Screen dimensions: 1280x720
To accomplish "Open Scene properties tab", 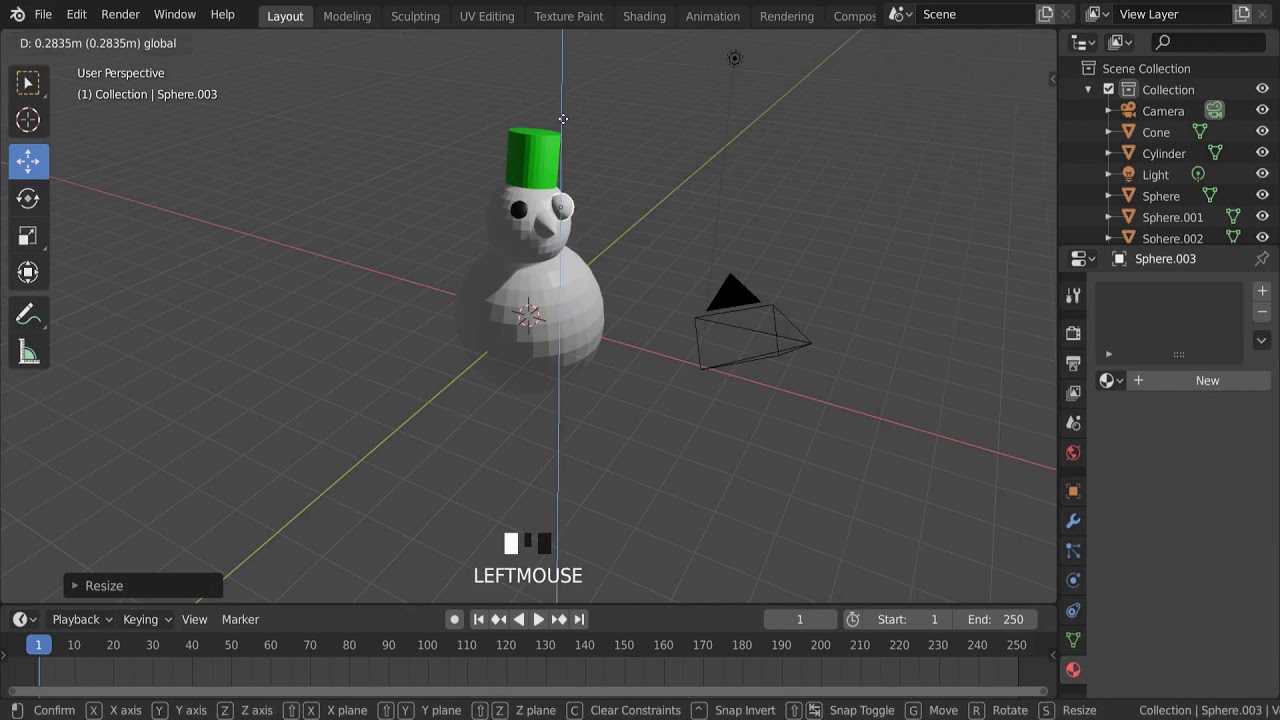I will coord(1073,423).
